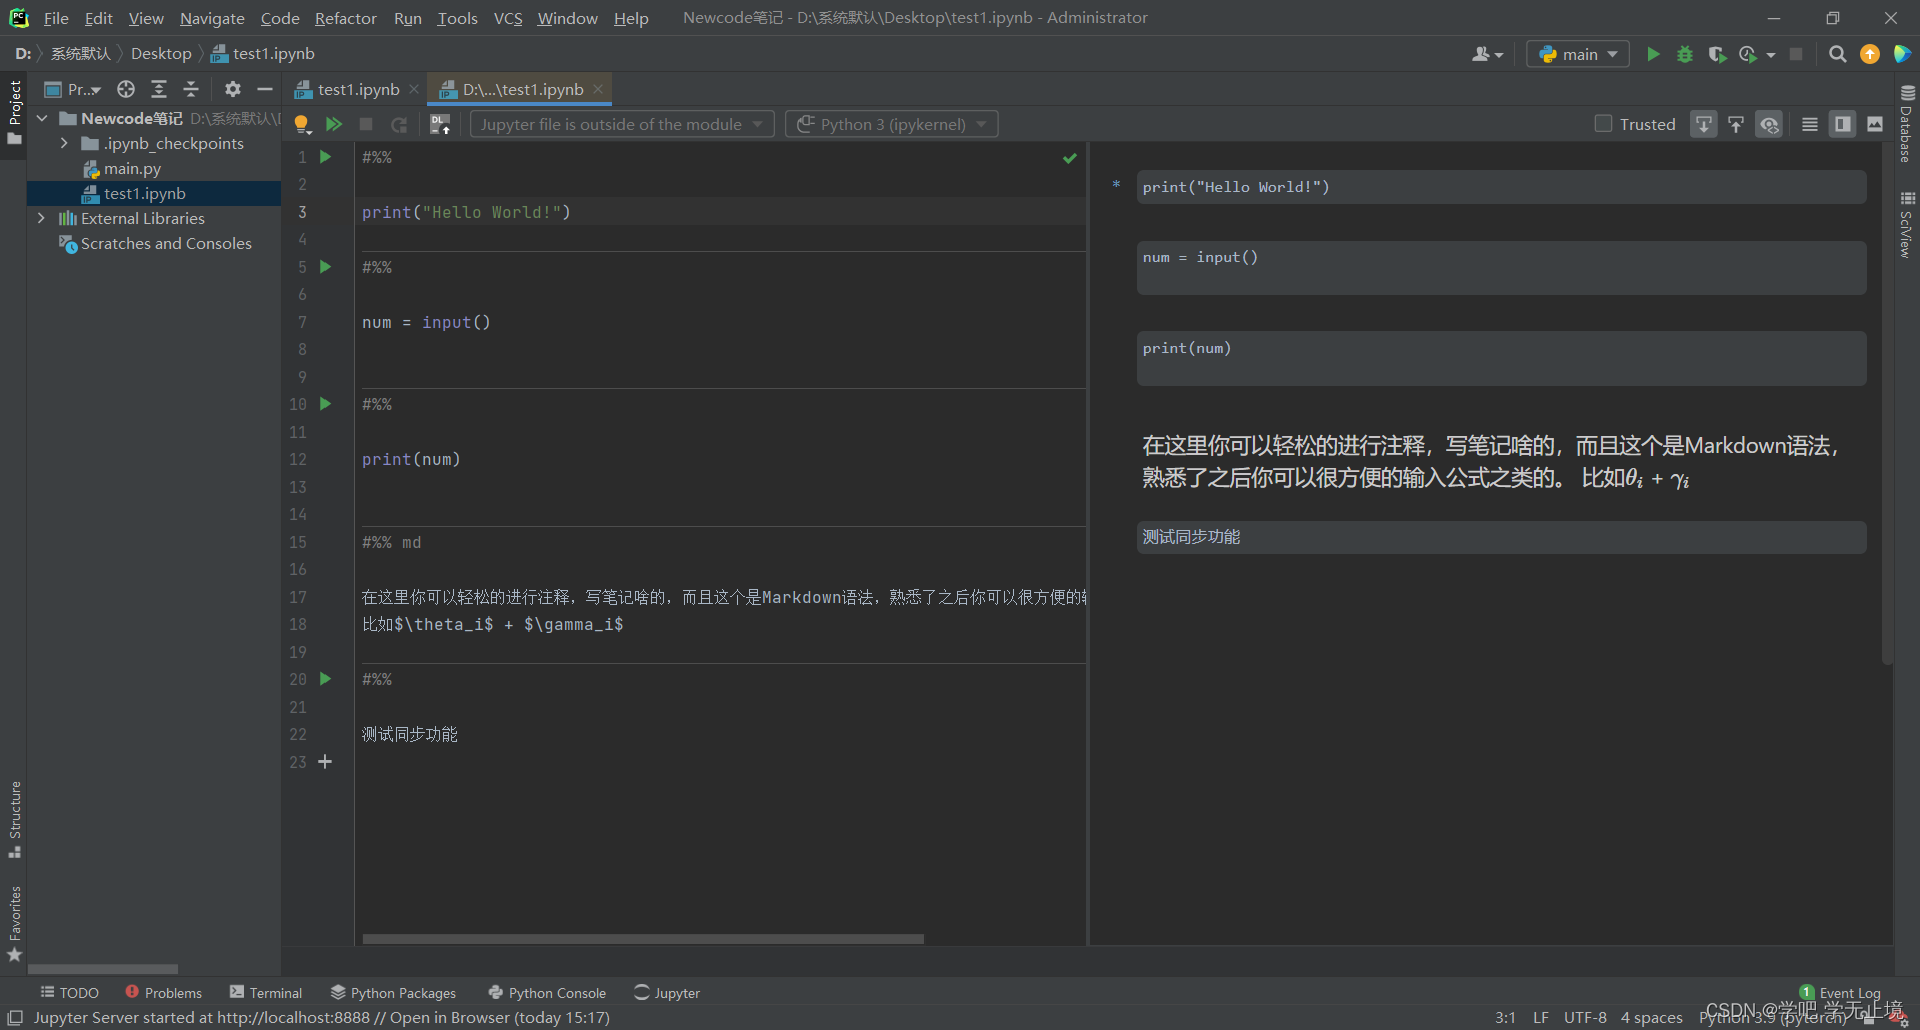Image resolution: width=1920 pixels, height=1030 pixels.
Task: Toggle the Favorites tool window
Action: click(x=14, y=924)
